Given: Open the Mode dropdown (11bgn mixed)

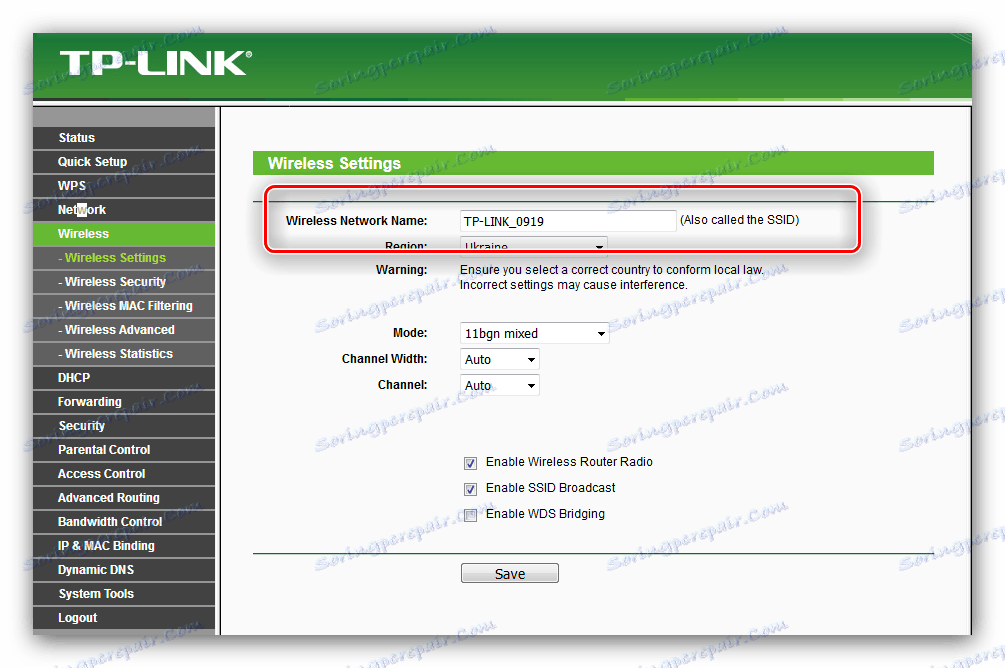Looking at the screenshot, I should click(x=534, y=333).
